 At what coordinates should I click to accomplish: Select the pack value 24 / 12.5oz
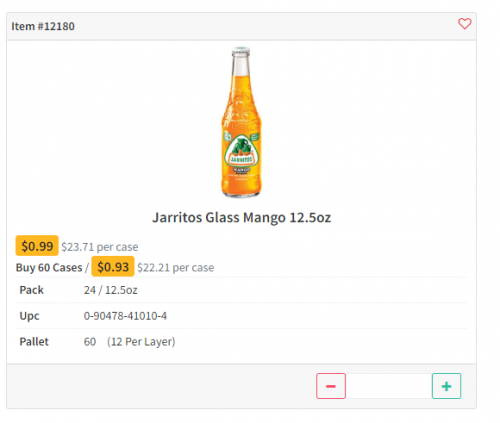(110, 290)
